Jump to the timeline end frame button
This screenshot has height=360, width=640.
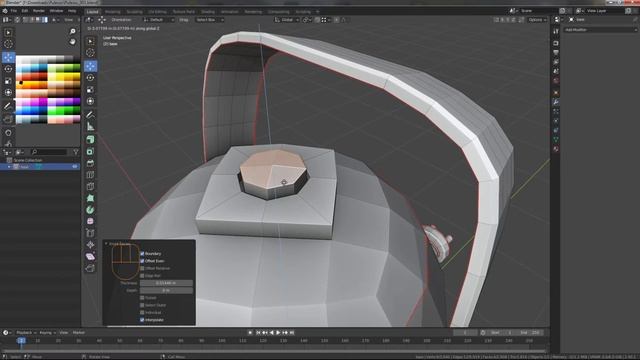292,333
